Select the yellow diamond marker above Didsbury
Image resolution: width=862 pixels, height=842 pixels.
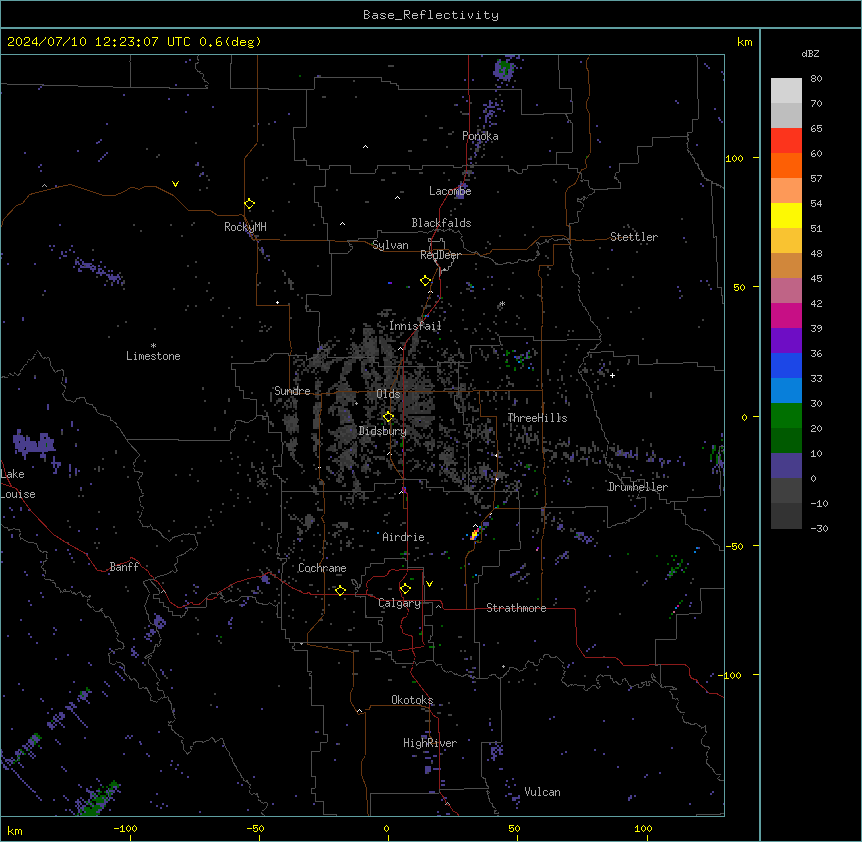point(388,417)
